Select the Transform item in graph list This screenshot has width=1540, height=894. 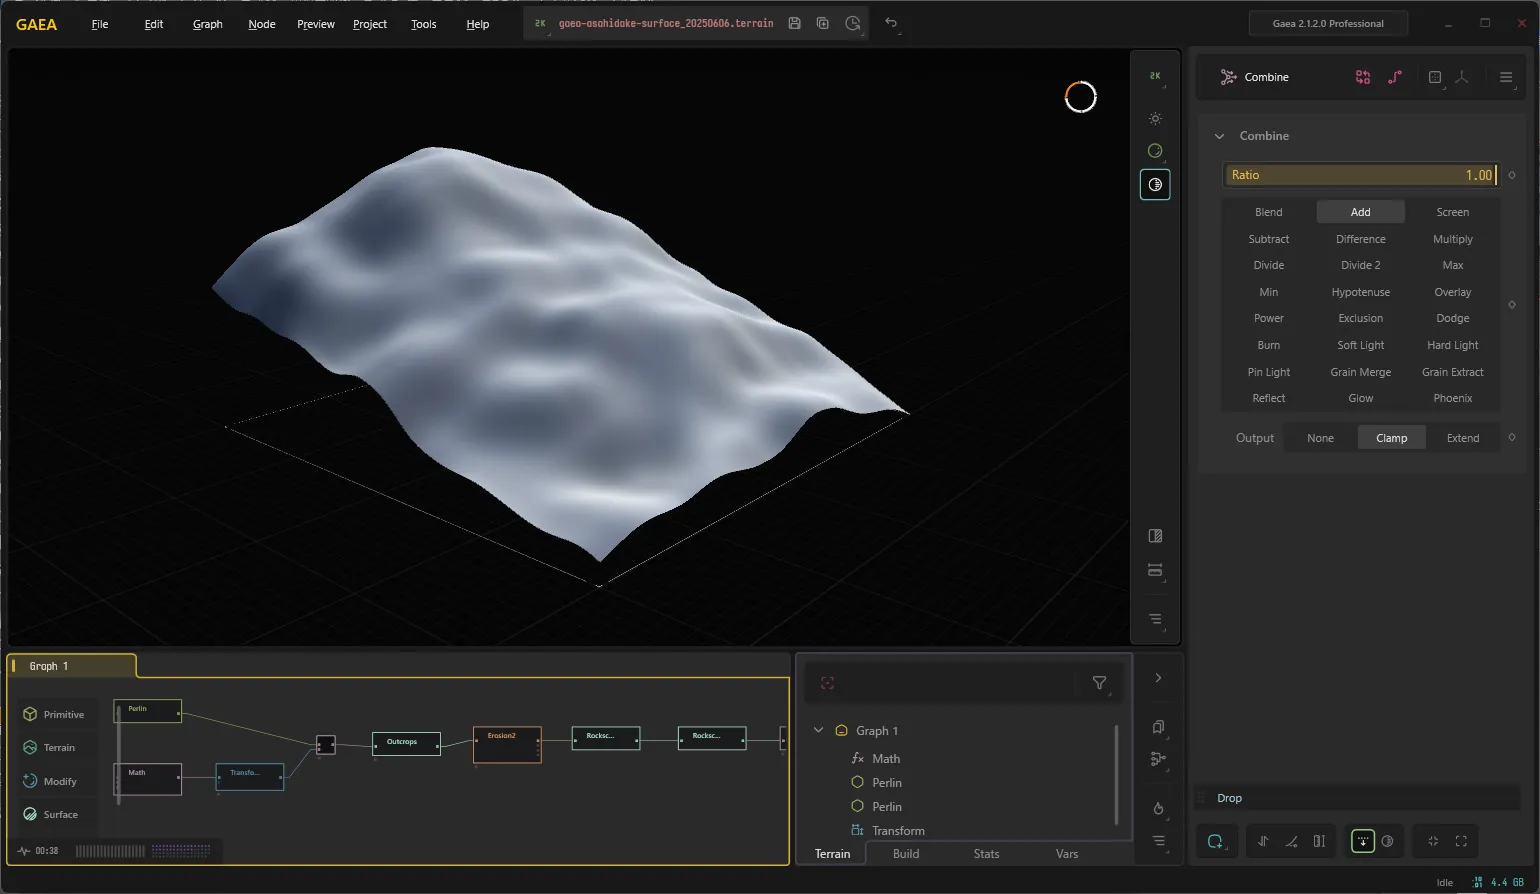(898, 830)
